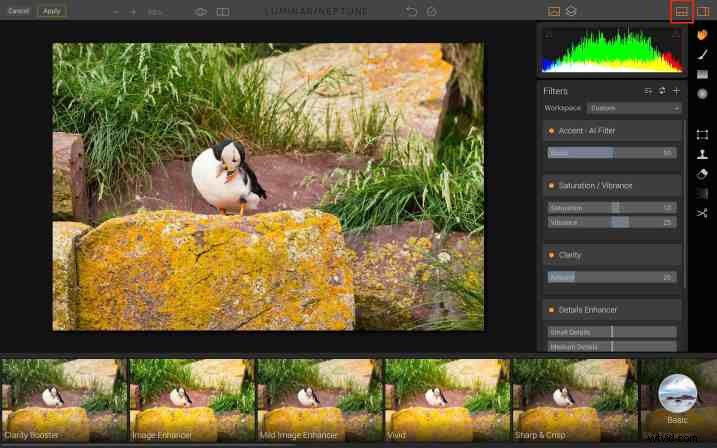Screen dimensions: 717x448
Task: Open the history clock icon
Action: coord(432,11)
